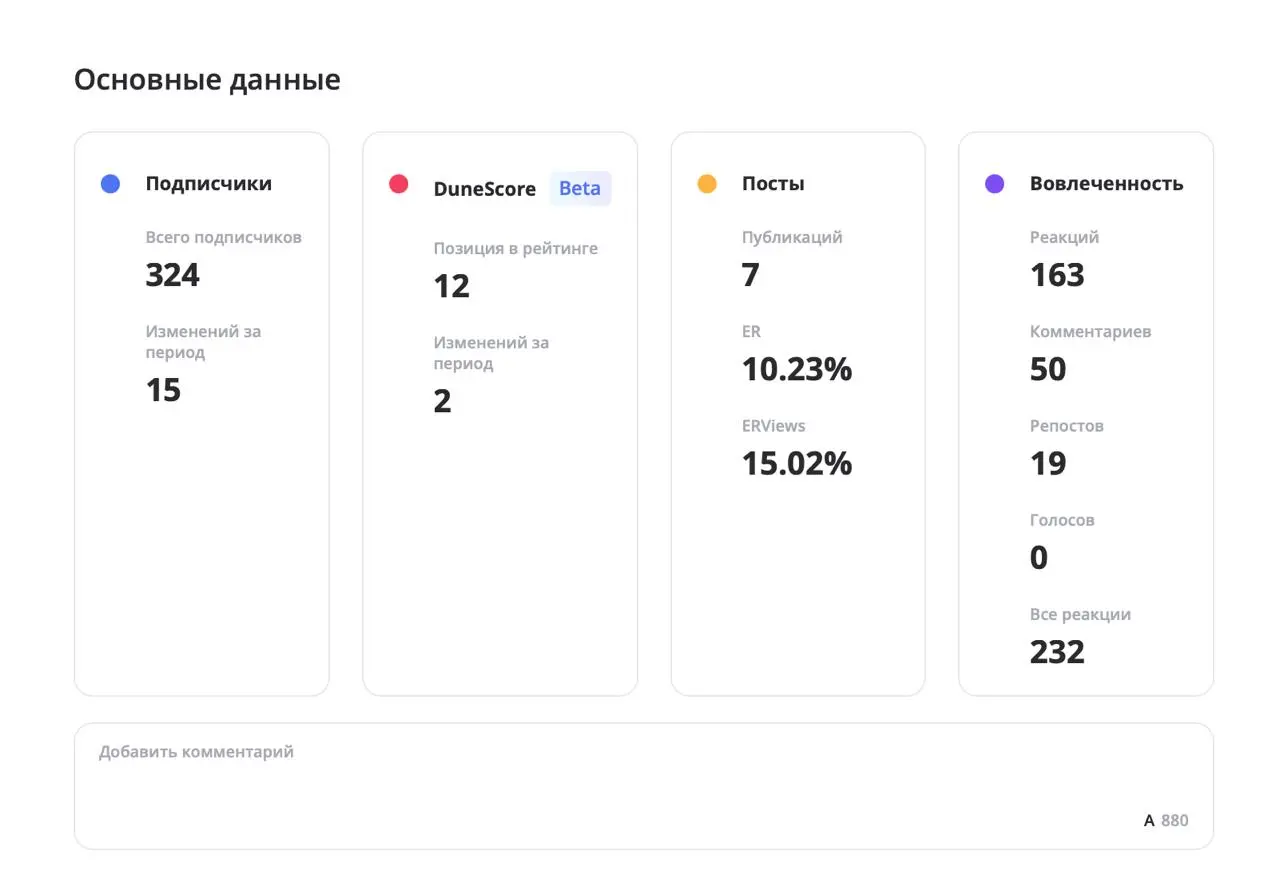Click the Репостов label
This screenshot has width=1280, height=879.
point(1067,426)
